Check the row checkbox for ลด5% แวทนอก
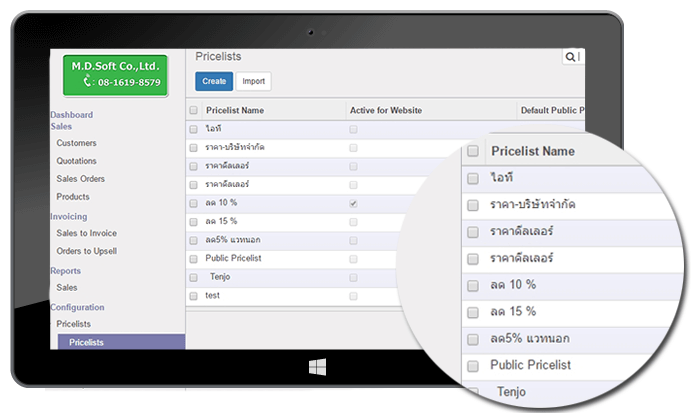The width and height of the screenshot is (692, 413). click(x=193, y=240)
